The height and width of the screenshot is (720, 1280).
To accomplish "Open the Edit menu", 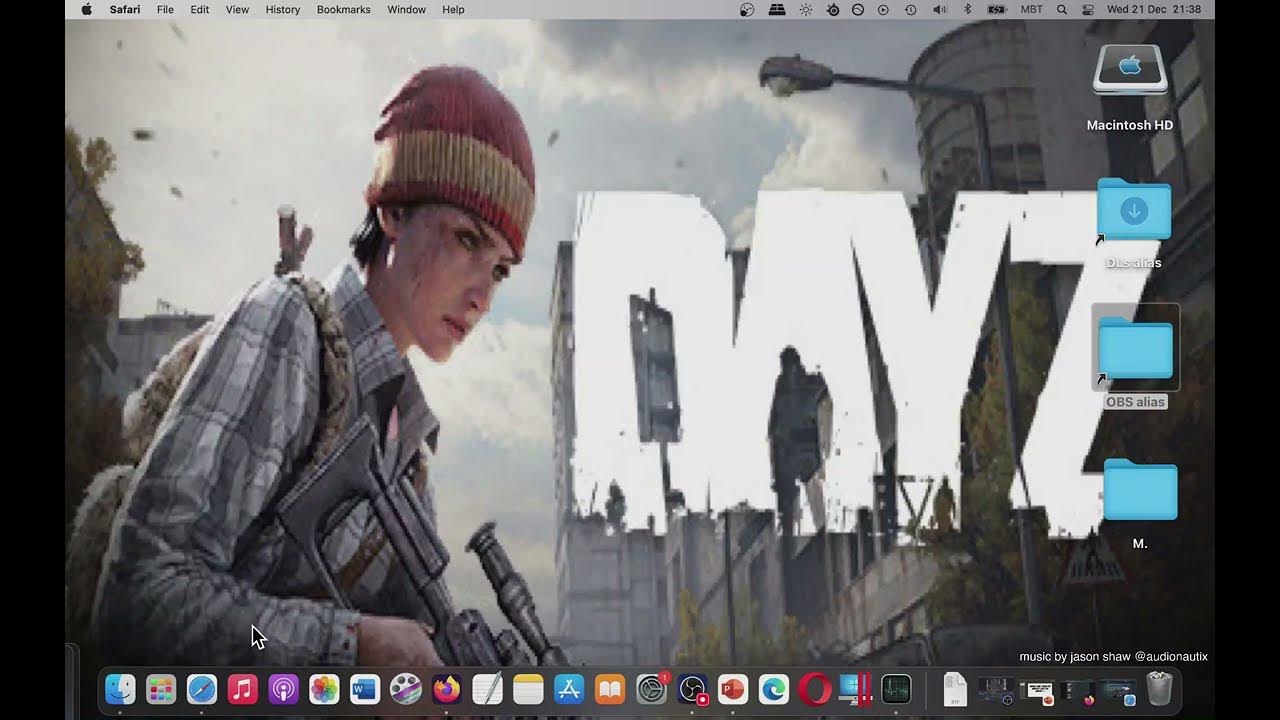I will [200, 9].
